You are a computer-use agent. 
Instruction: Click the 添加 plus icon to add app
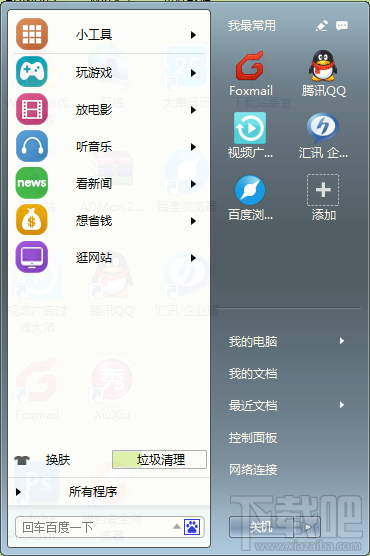click(x=323, y=190)
